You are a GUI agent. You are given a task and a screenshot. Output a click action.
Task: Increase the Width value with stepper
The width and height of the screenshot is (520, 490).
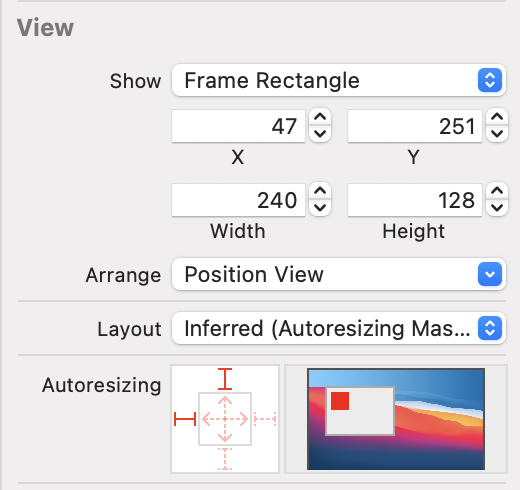[320, 191]
